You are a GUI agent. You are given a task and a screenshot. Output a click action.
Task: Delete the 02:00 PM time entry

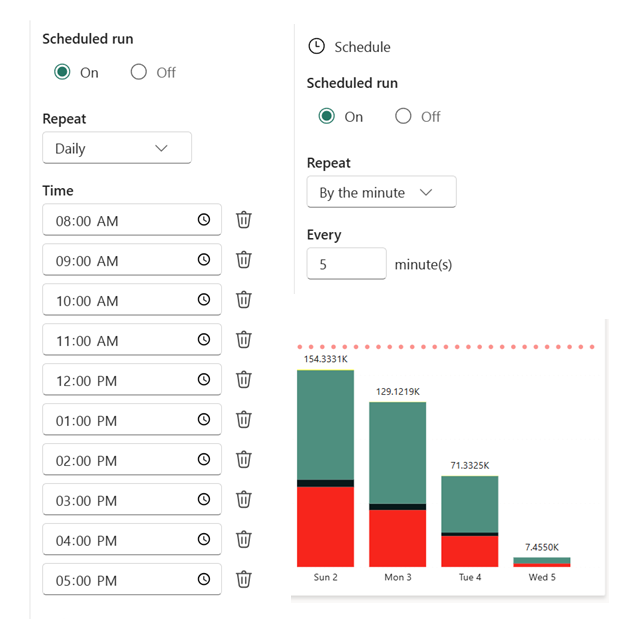[244, 460]
